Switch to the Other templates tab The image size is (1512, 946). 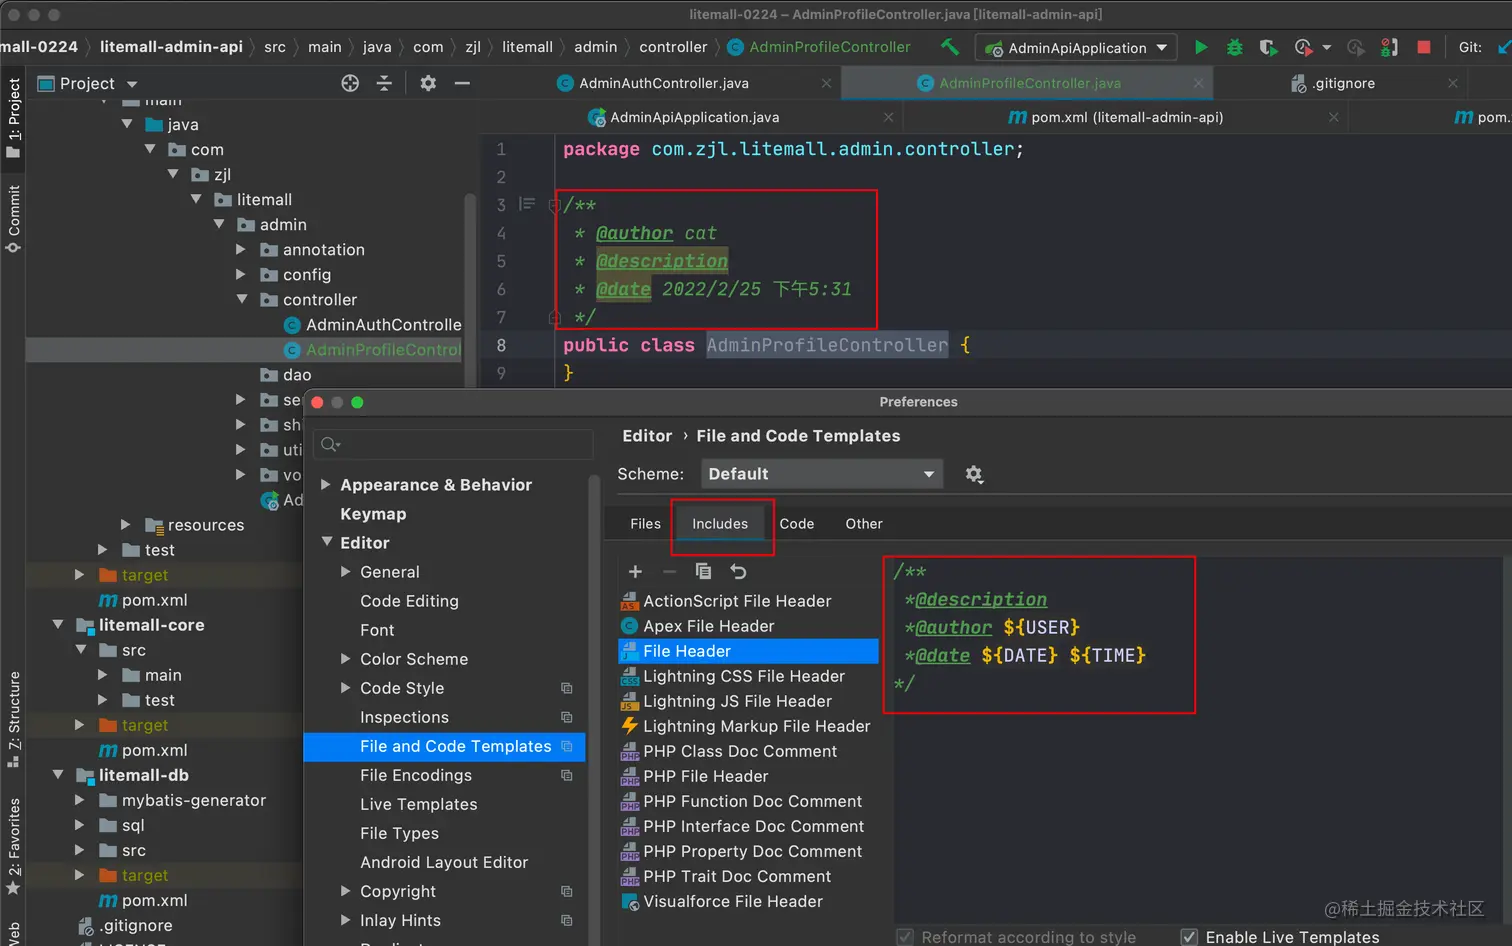point(864,523)
